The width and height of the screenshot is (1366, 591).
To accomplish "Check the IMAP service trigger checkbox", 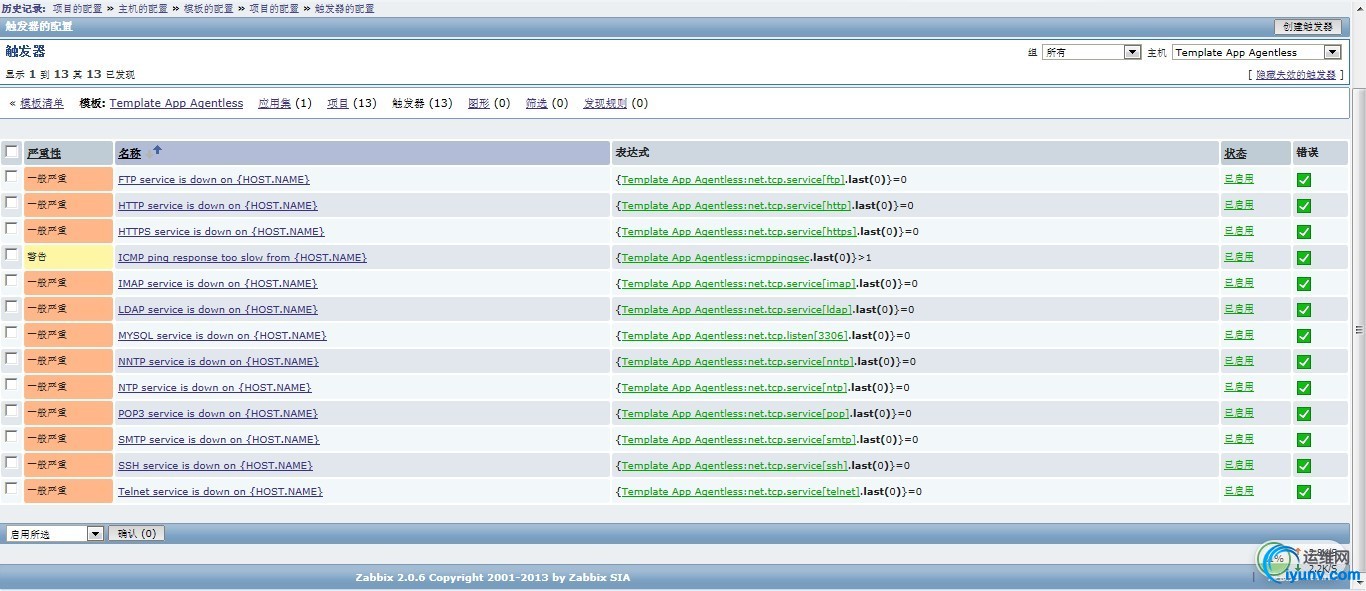I will click(x=11, y=280).
